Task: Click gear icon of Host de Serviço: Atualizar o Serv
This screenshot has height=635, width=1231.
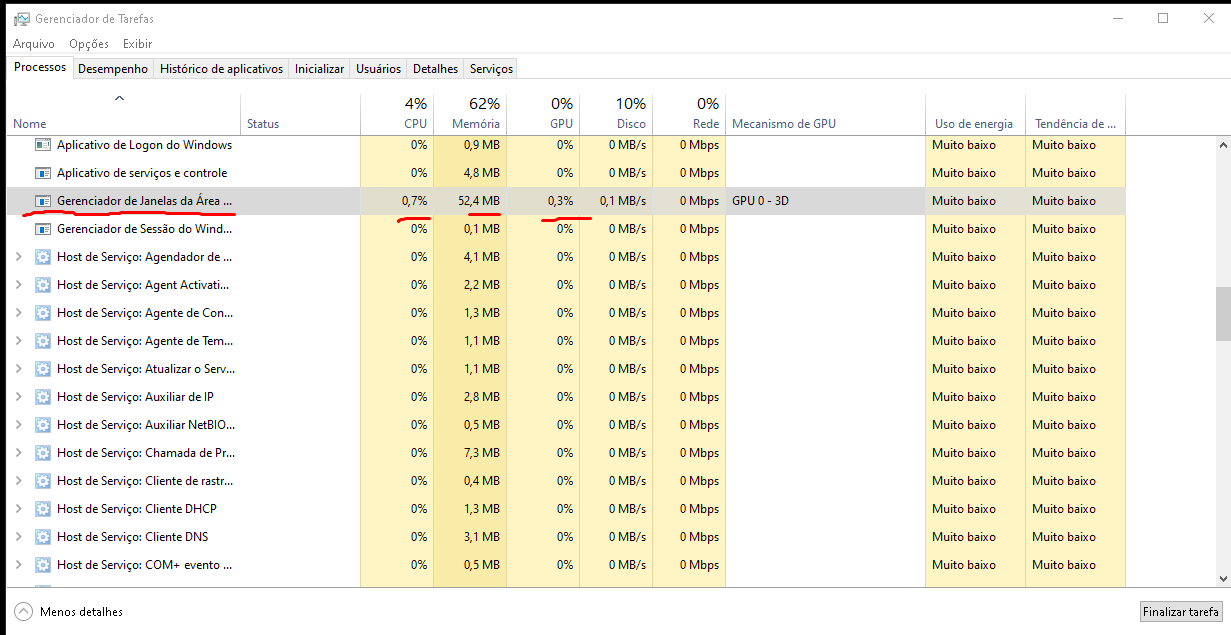Action: [x=43, y=369]
